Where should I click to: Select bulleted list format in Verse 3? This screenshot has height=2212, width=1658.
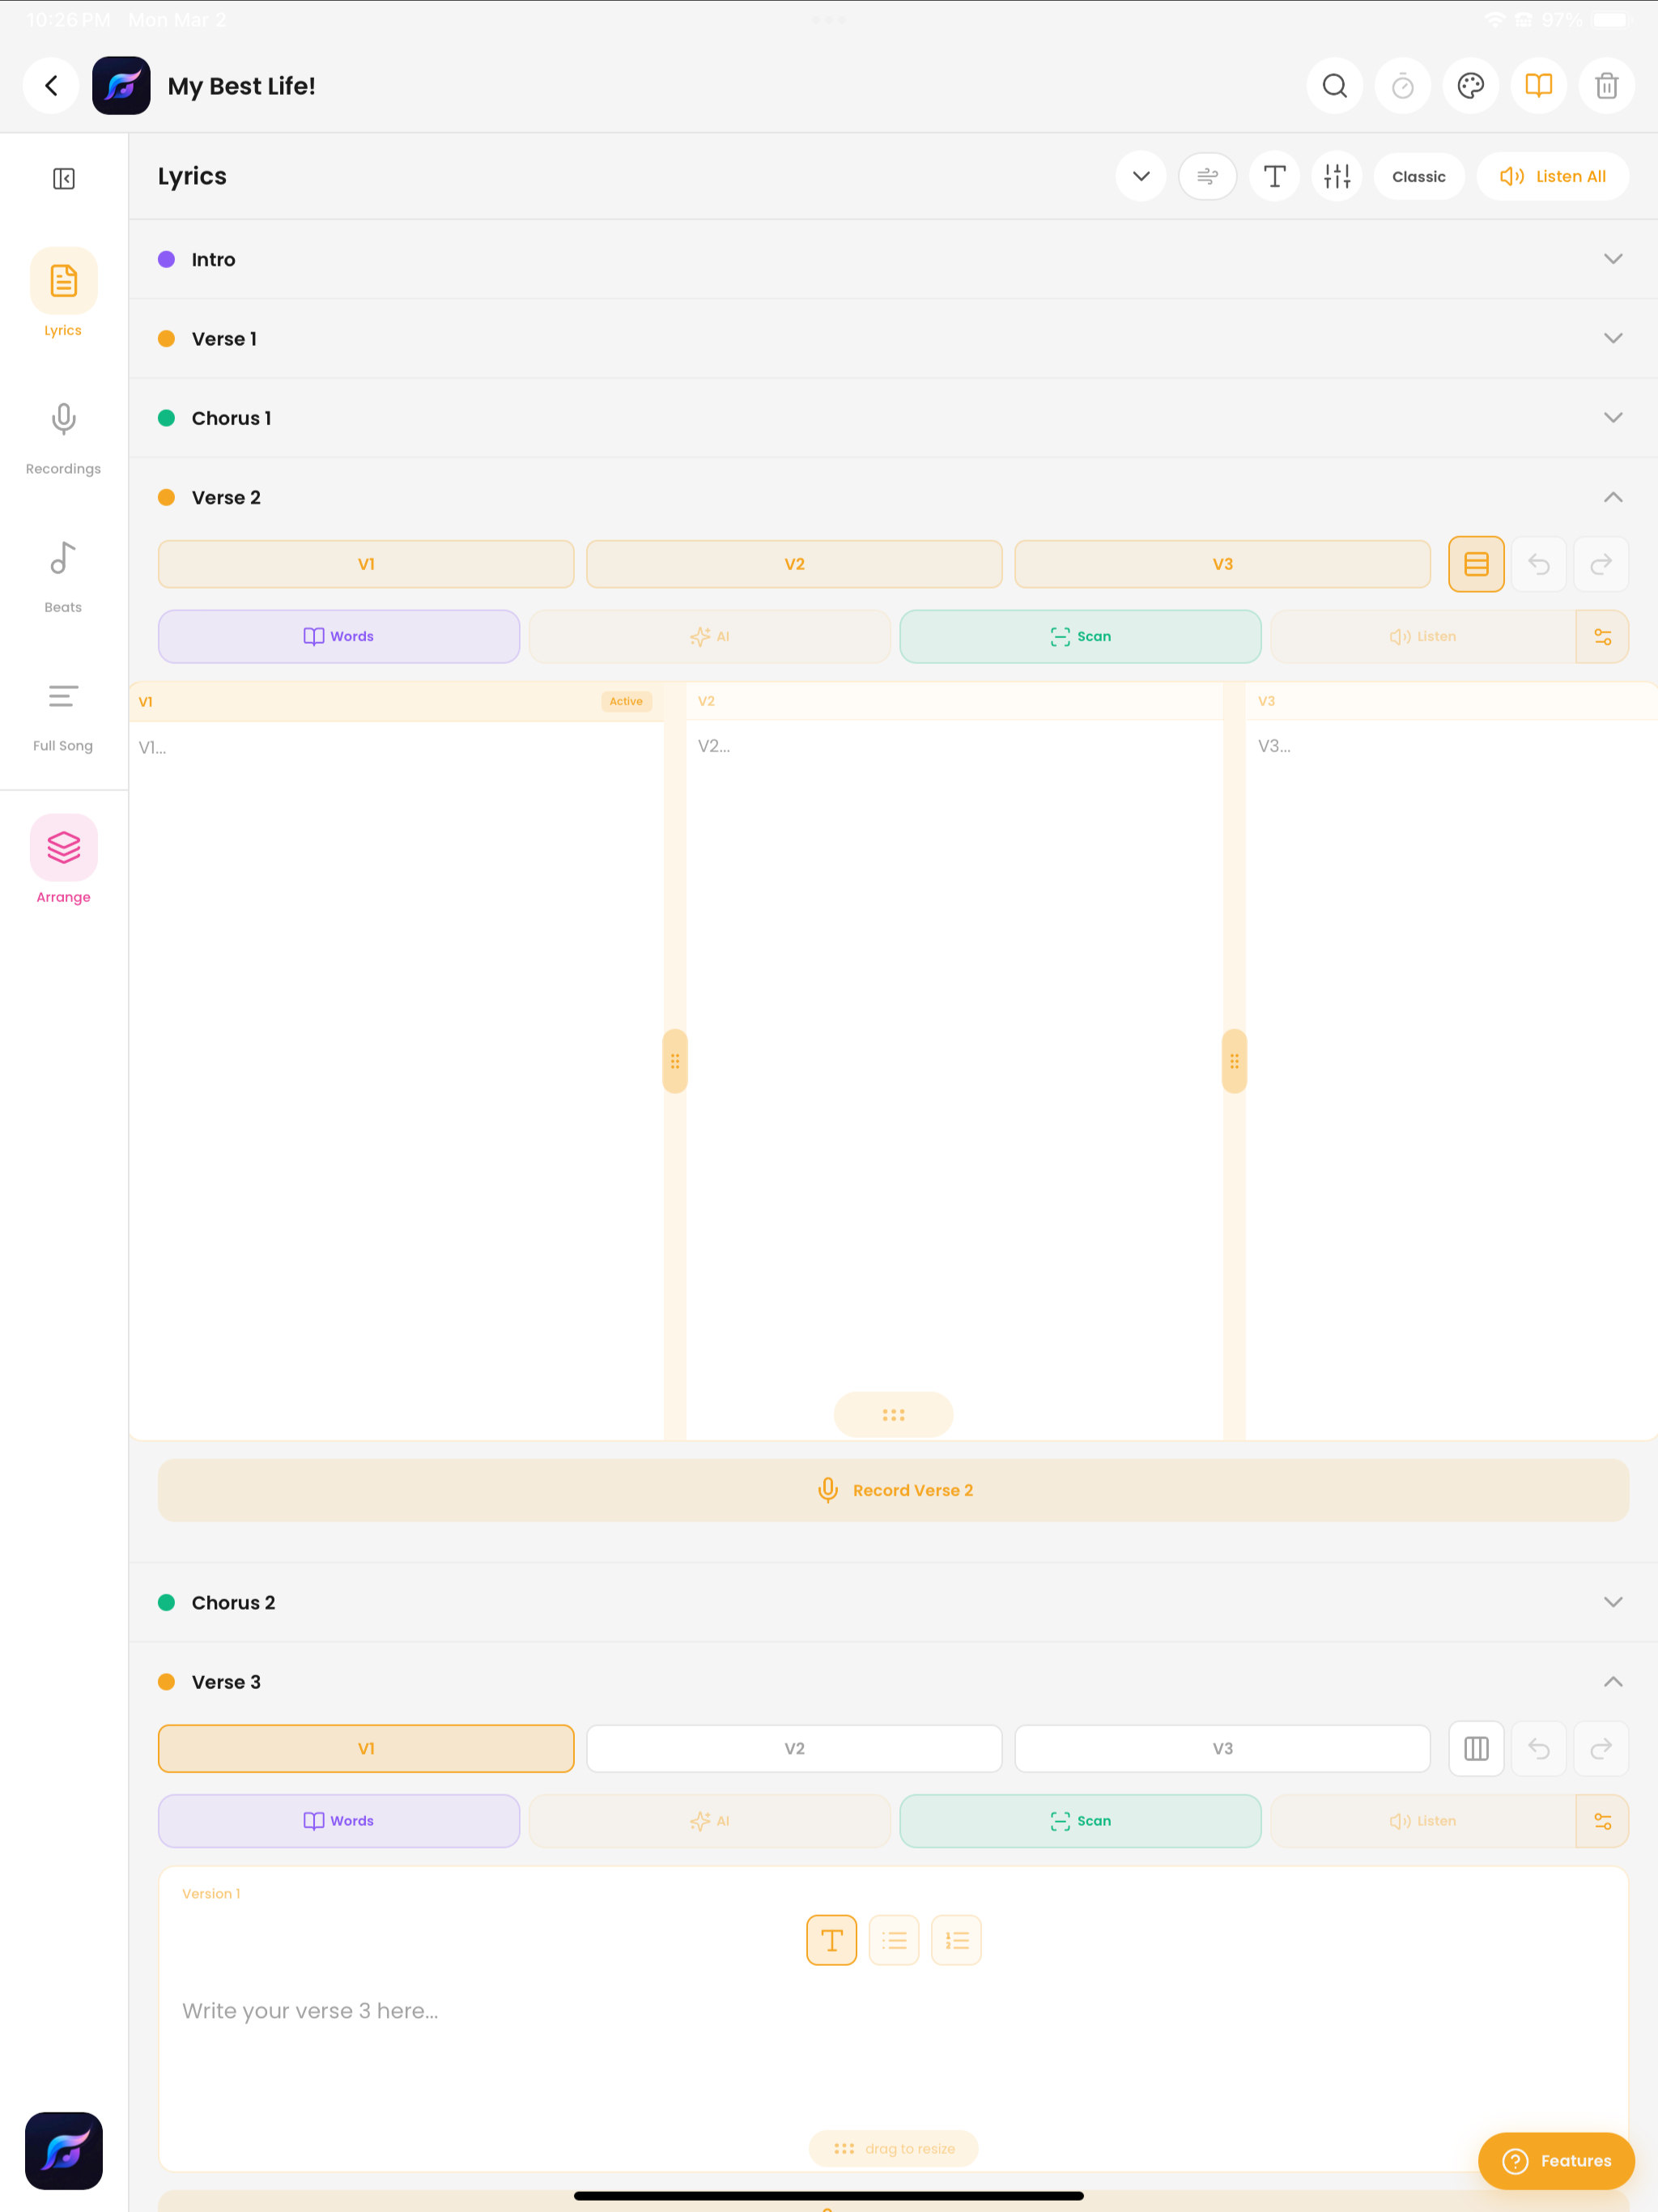894,1940
